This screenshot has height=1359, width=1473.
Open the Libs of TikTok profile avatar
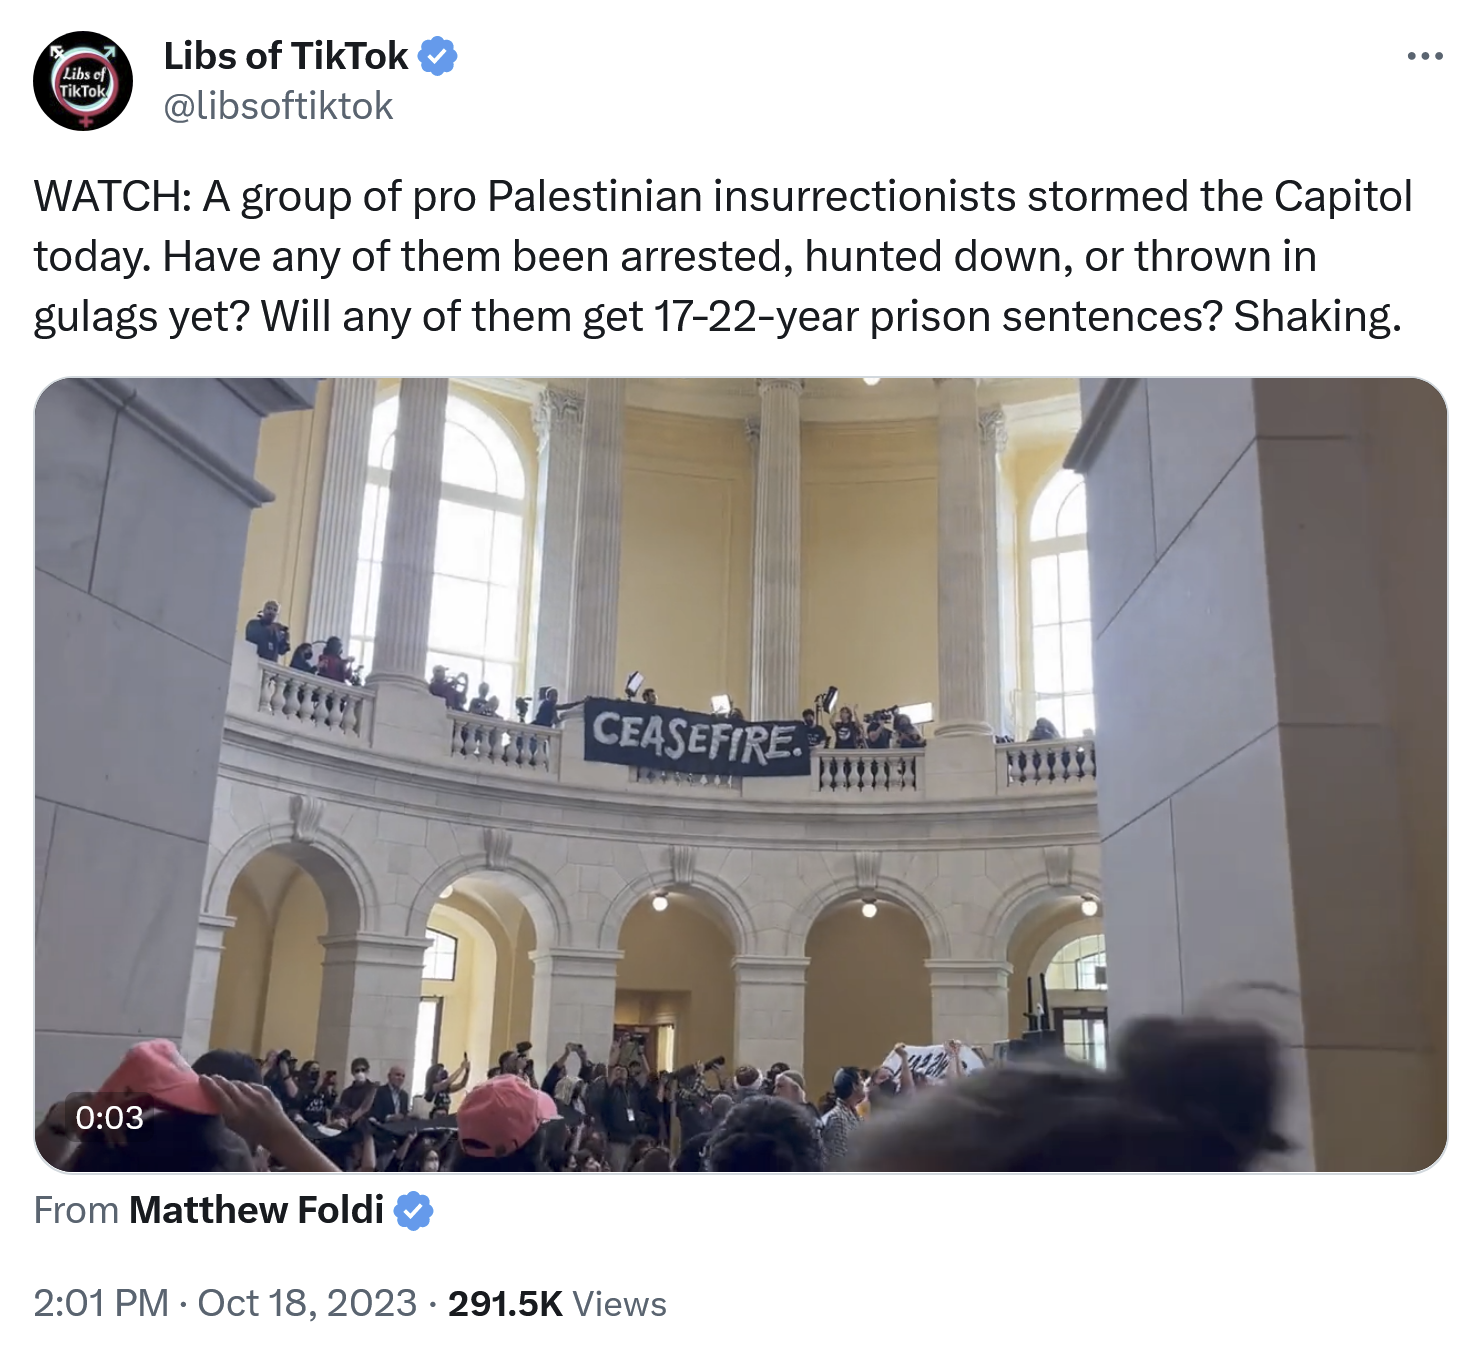83,81
